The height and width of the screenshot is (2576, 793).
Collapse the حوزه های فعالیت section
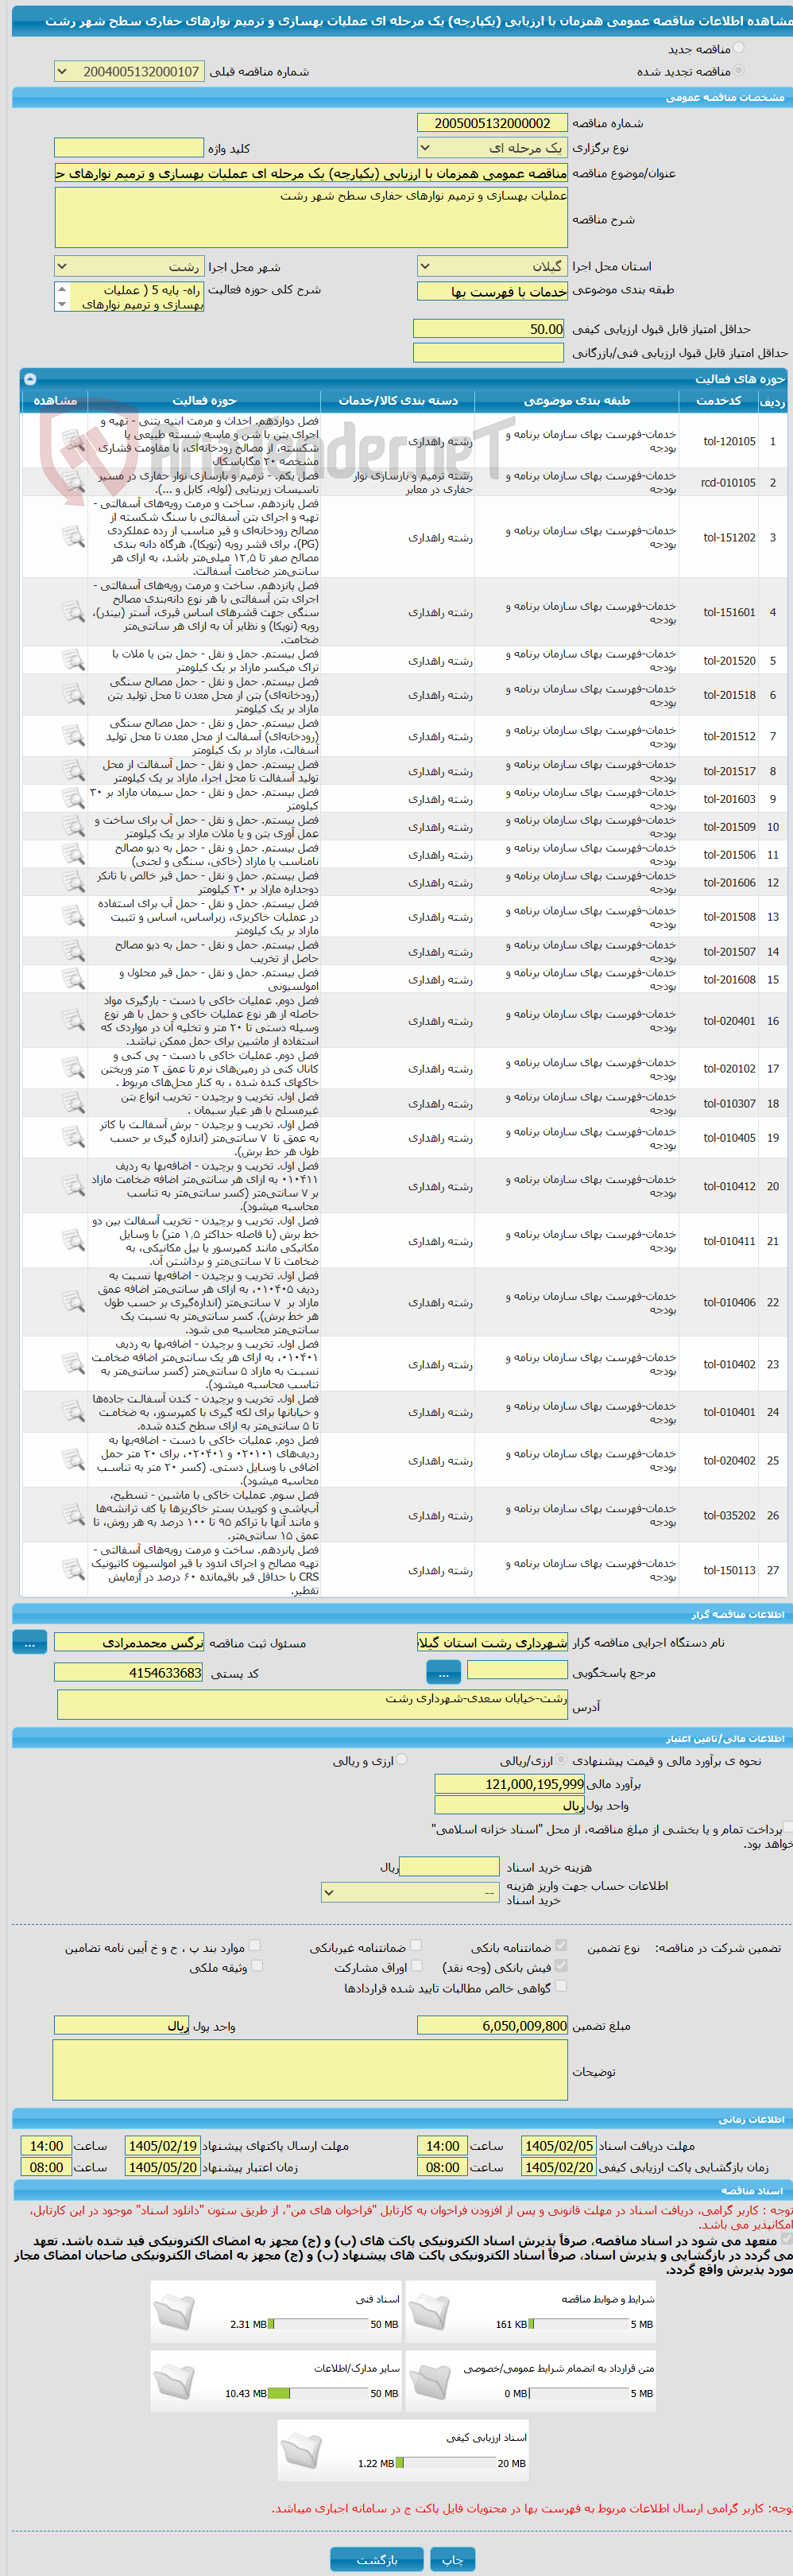pos(30,379)
